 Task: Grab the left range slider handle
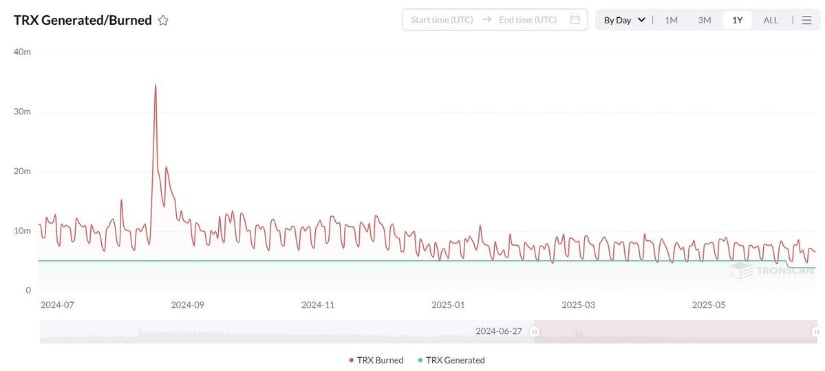pyautogui.click(x=535, y=332)
